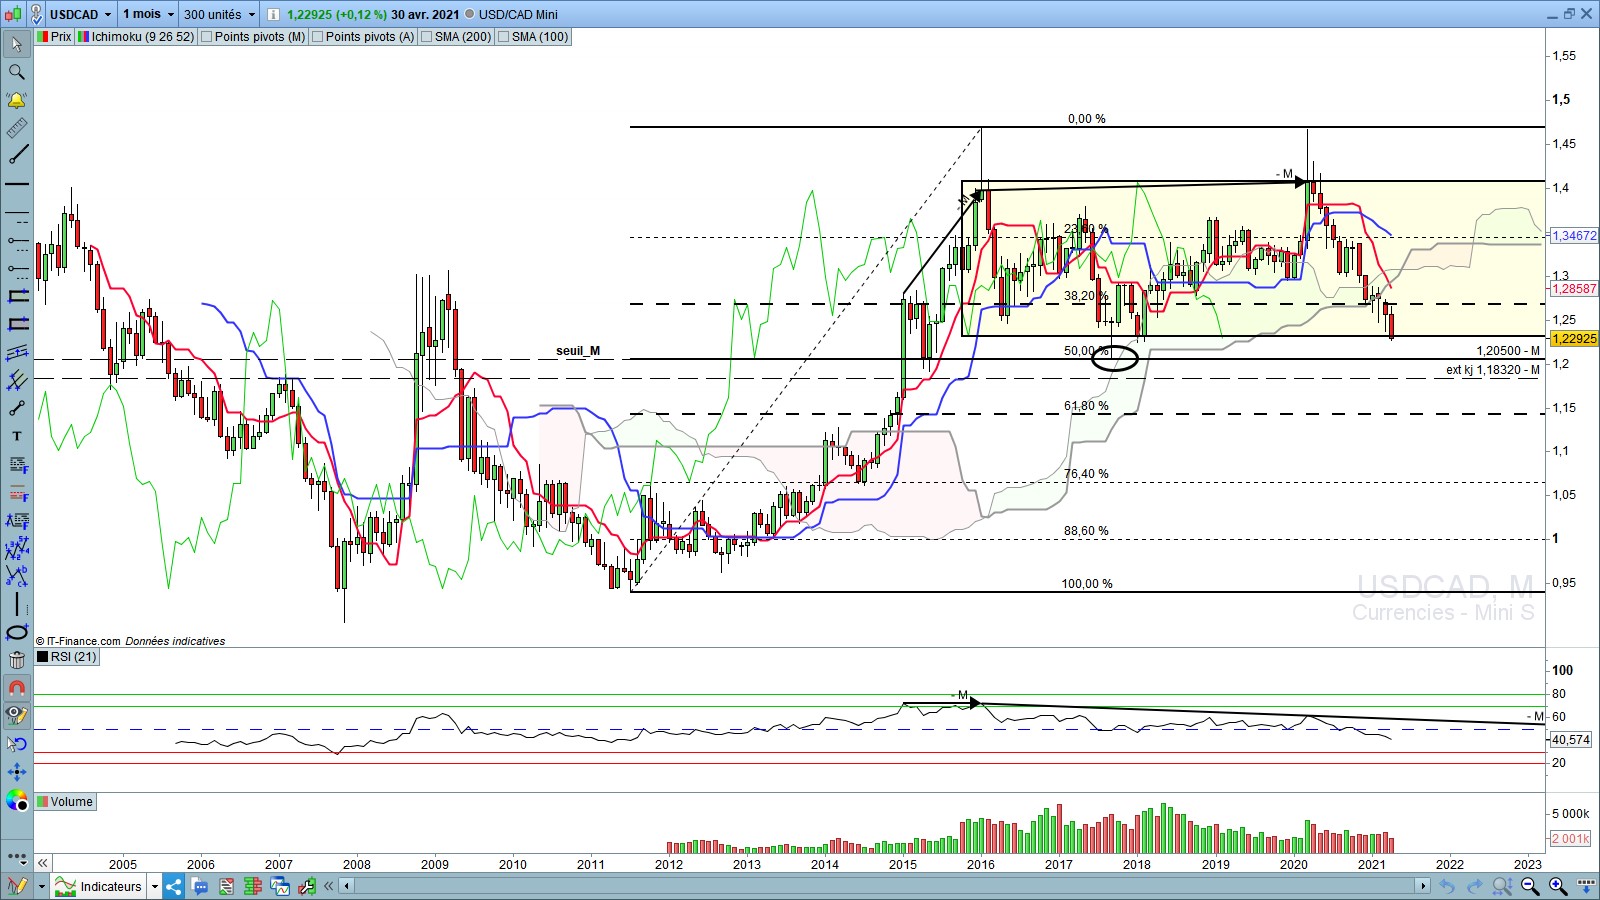Select the ellipse drawing tool

(x=17, y=632)
